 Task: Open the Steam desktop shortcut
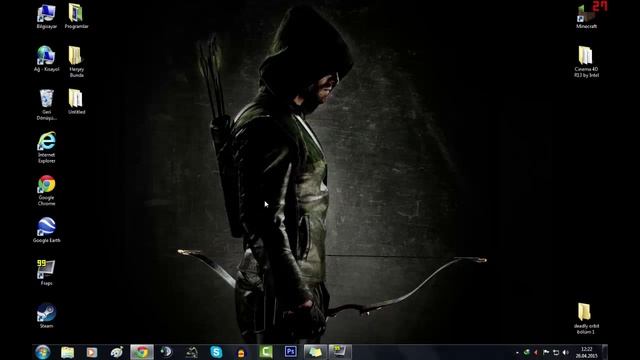point(47,316)
